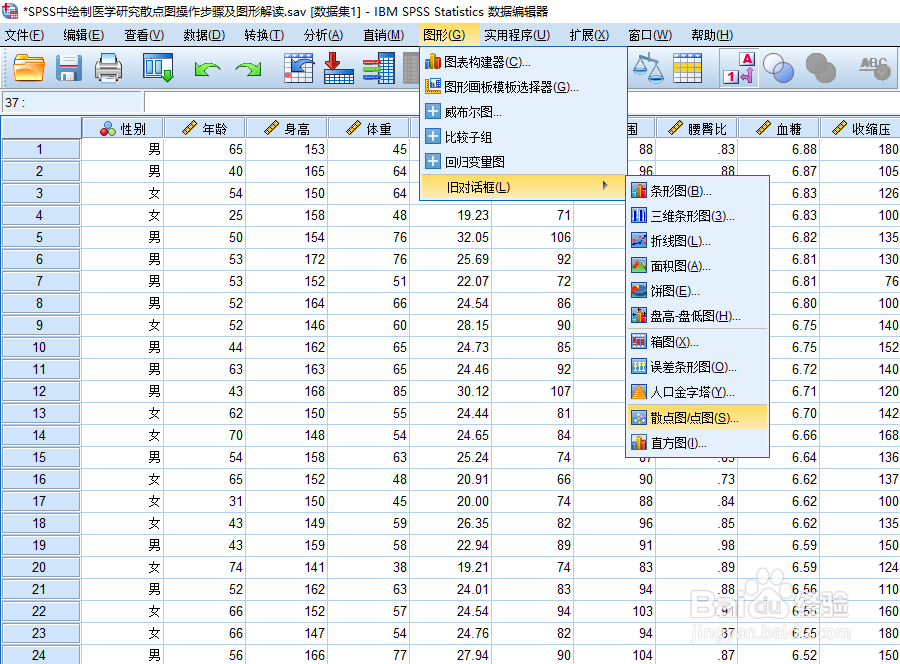Select 回归变量图 menu entry

pyautogui.click(x=523, y=162)
